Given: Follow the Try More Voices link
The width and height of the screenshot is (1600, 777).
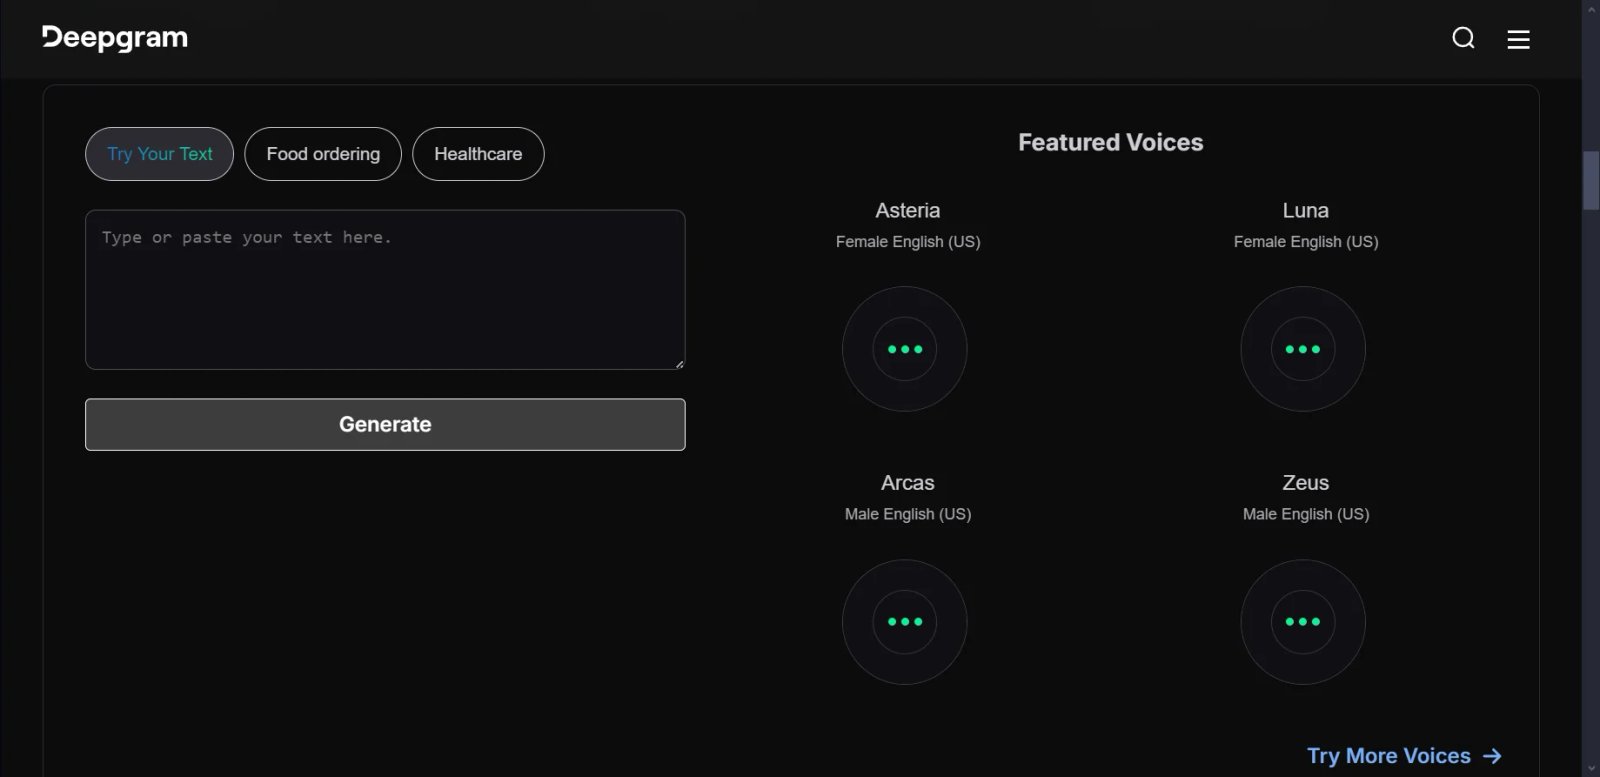Looking at the screenshot, I should [1404, 756].
